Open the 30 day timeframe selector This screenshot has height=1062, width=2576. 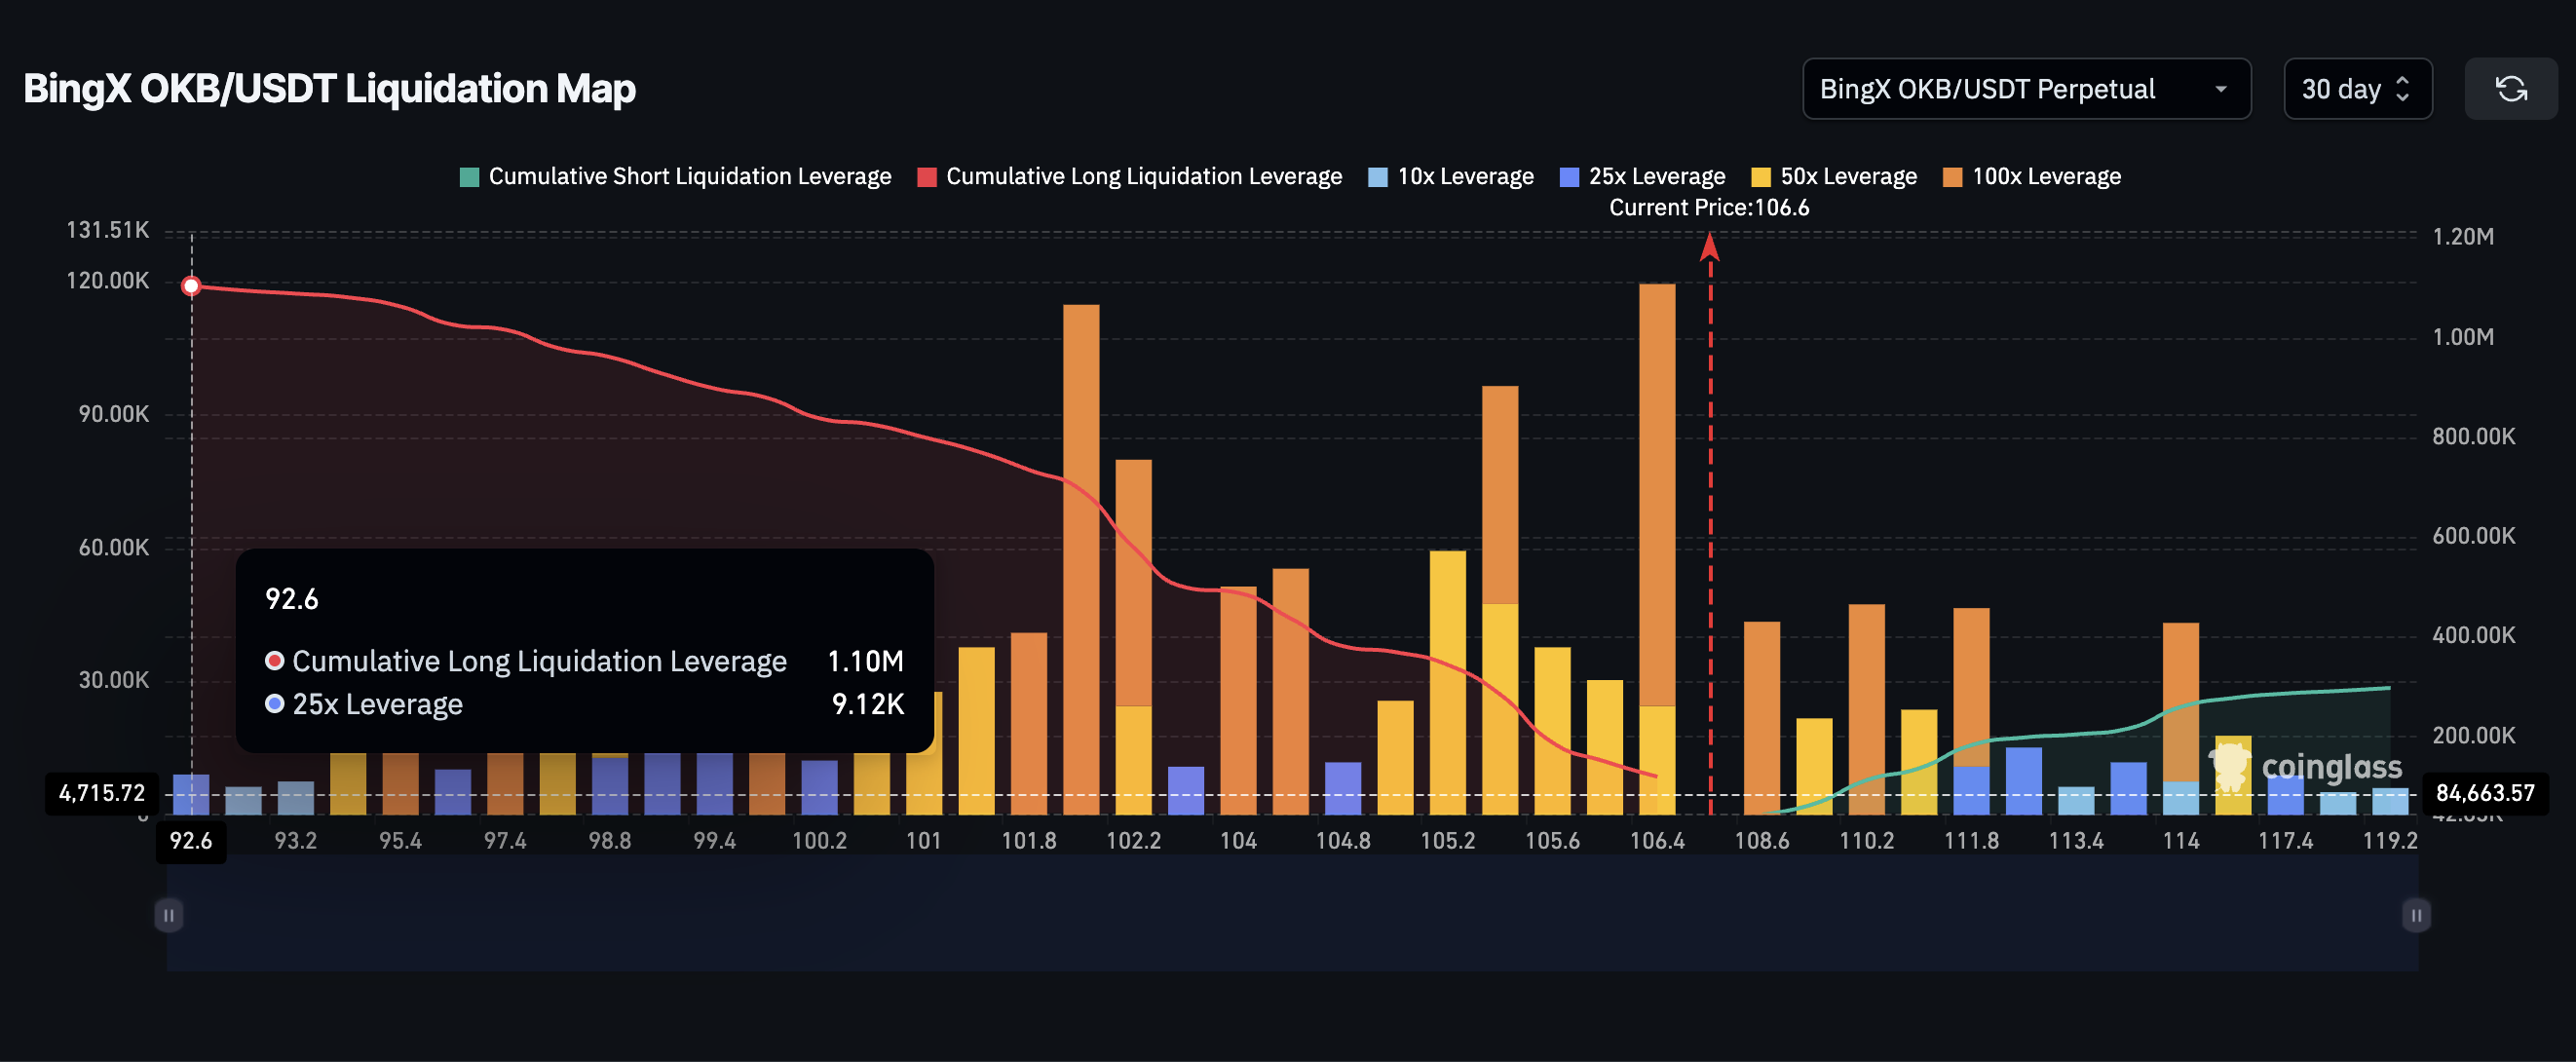(2357, 89)
